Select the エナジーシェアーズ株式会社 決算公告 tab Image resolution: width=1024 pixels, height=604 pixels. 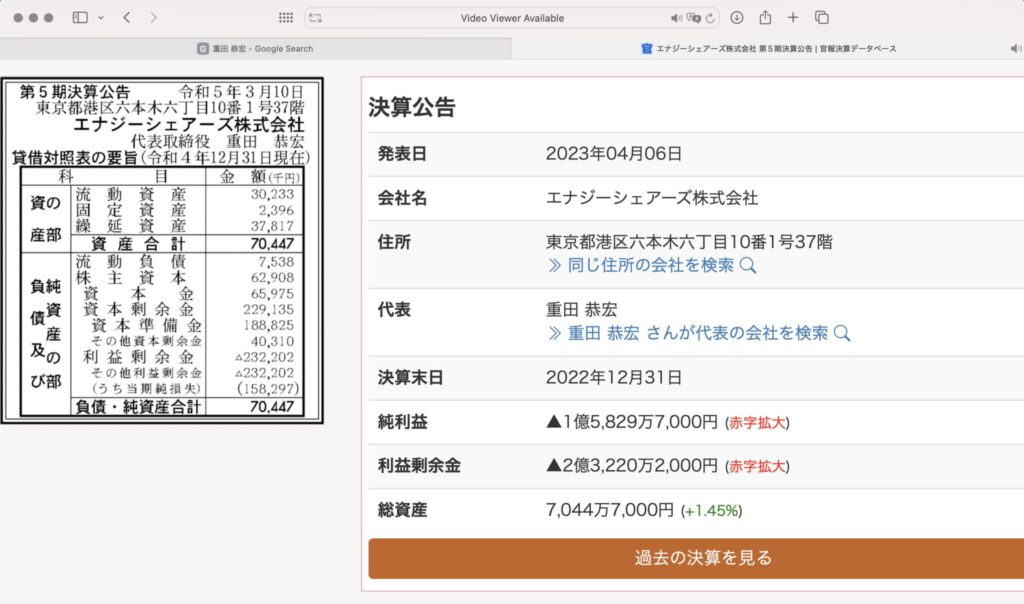click(768, 48)
